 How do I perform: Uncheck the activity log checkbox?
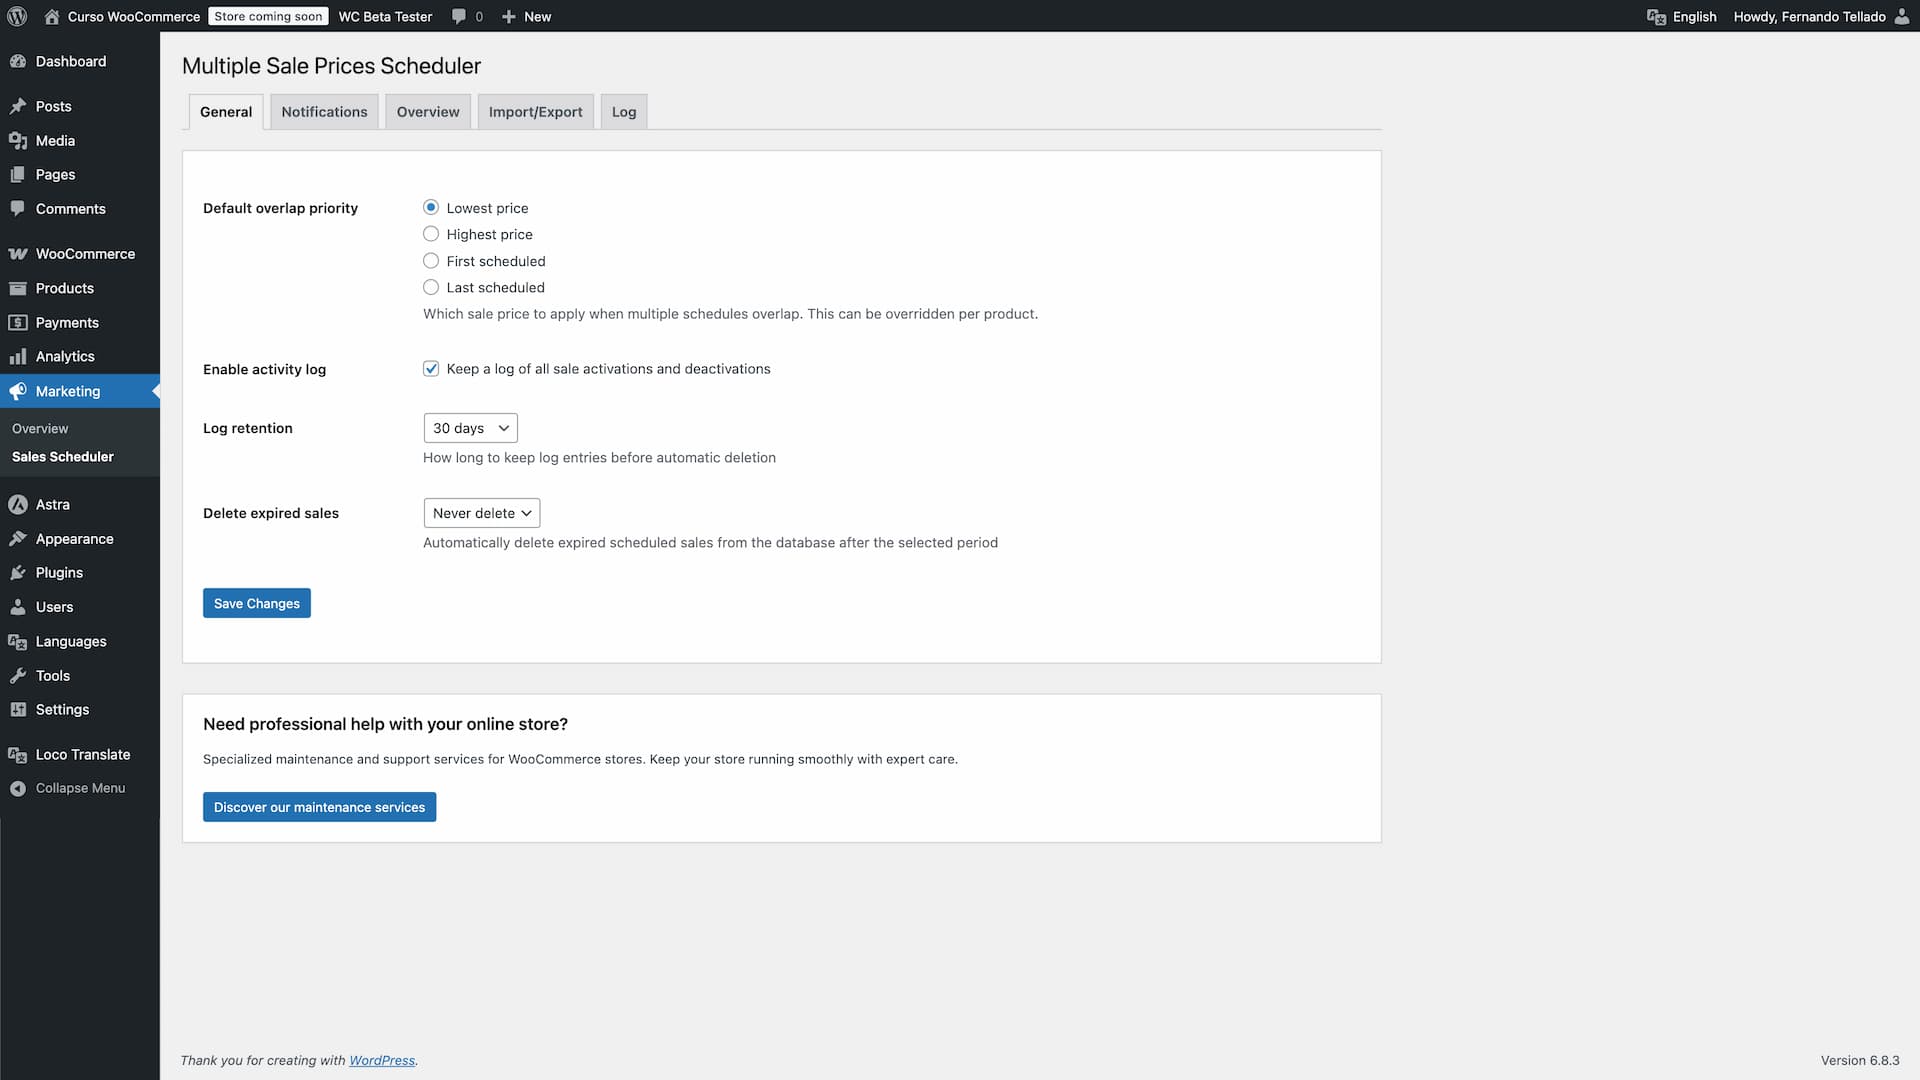pos(431,368)
